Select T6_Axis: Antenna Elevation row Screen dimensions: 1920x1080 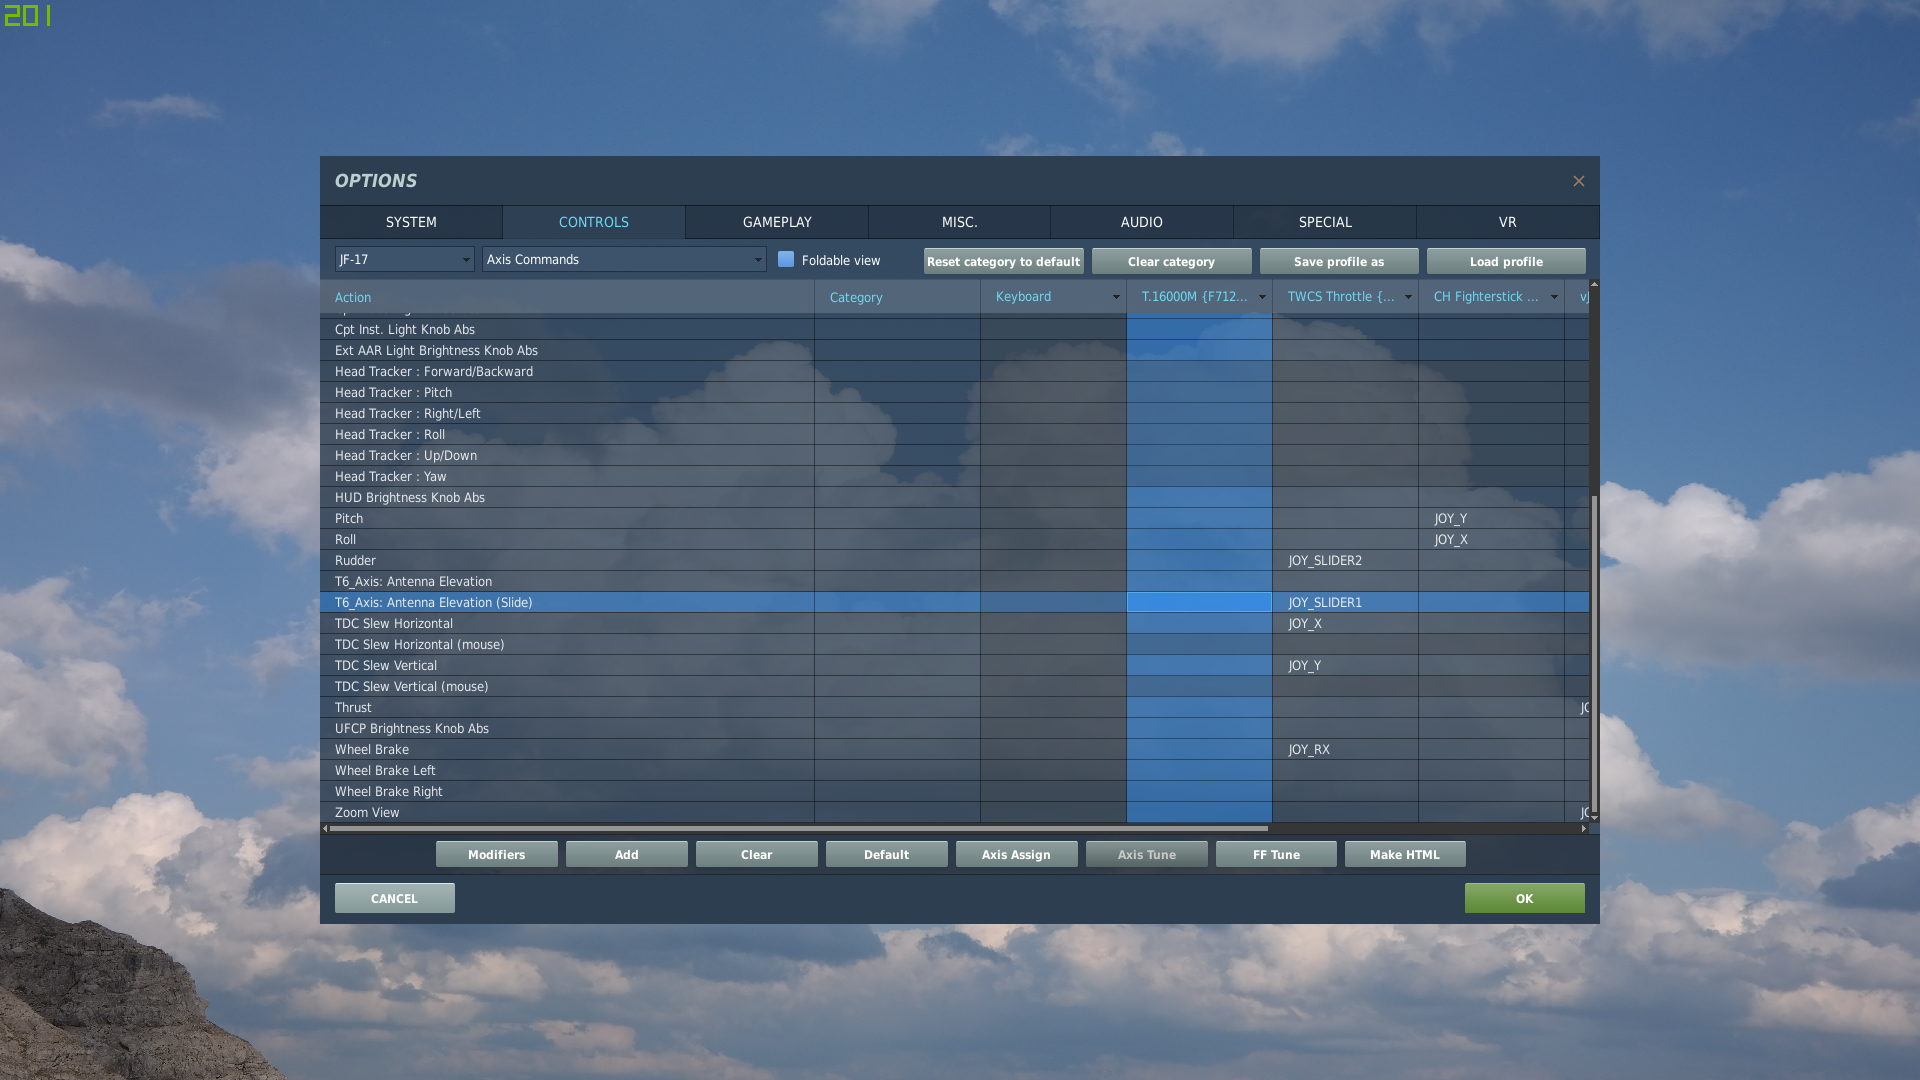point(954,581)
